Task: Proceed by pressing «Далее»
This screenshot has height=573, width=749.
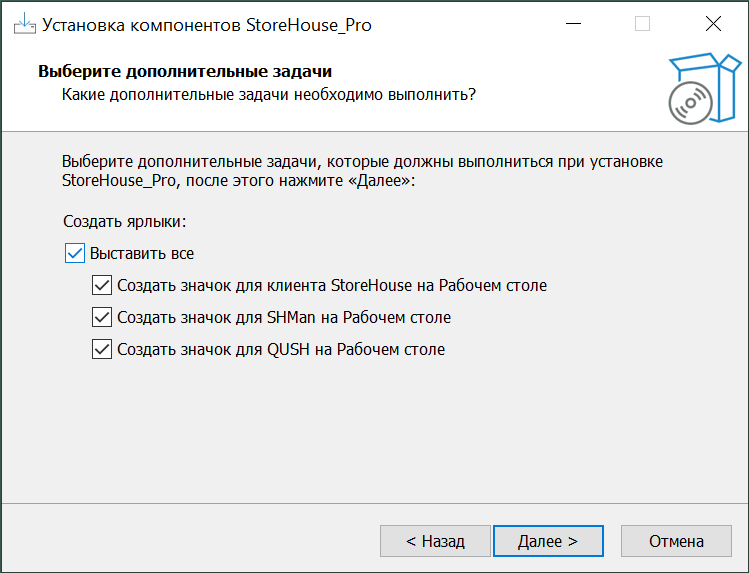Action: point(548,541)
